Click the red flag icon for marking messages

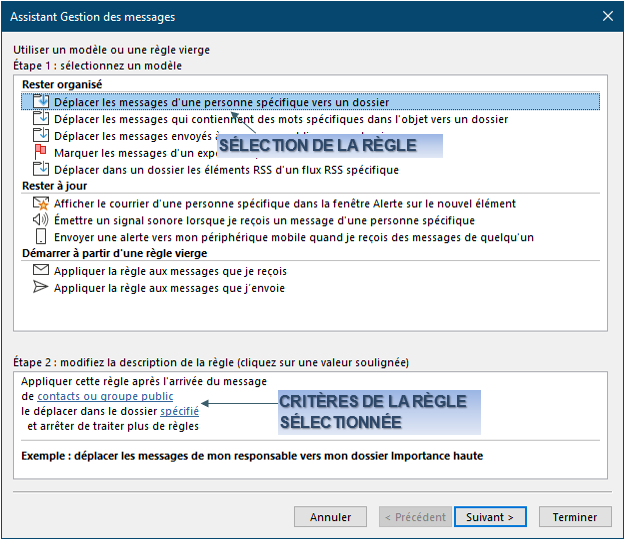(41, 152)
